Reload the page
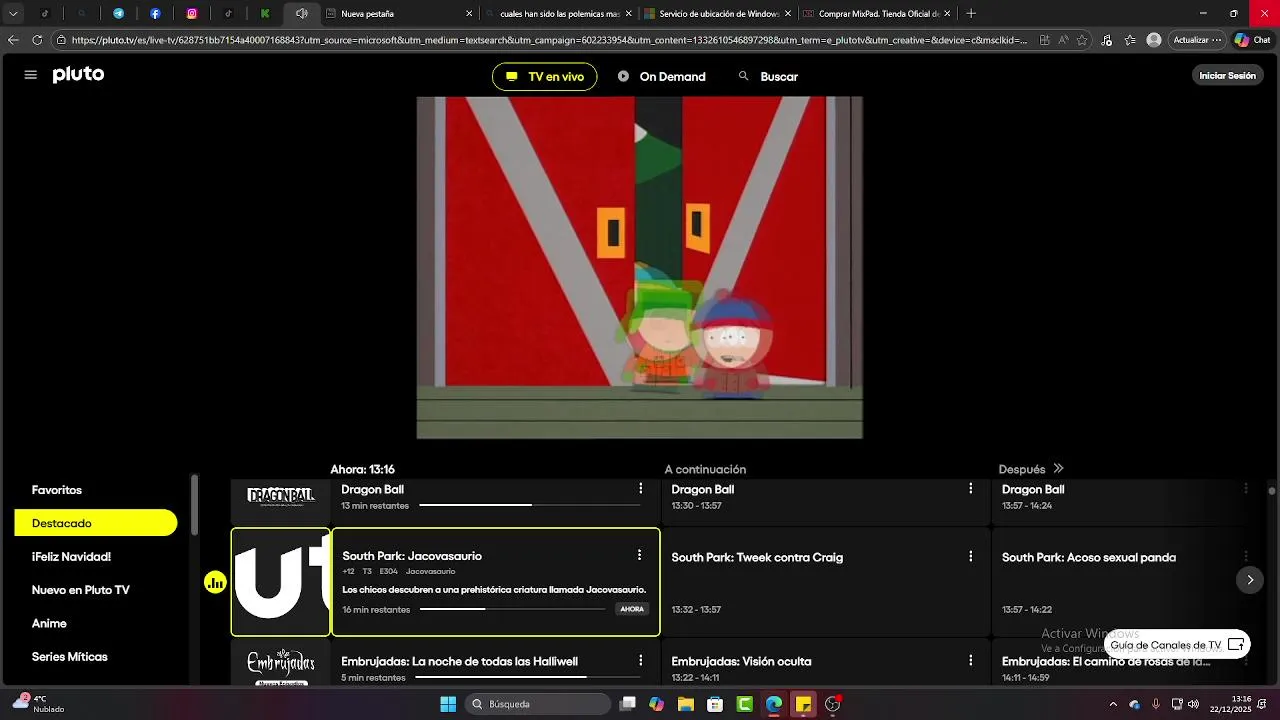Screen dimensions: 1280x720 [37, 40]
